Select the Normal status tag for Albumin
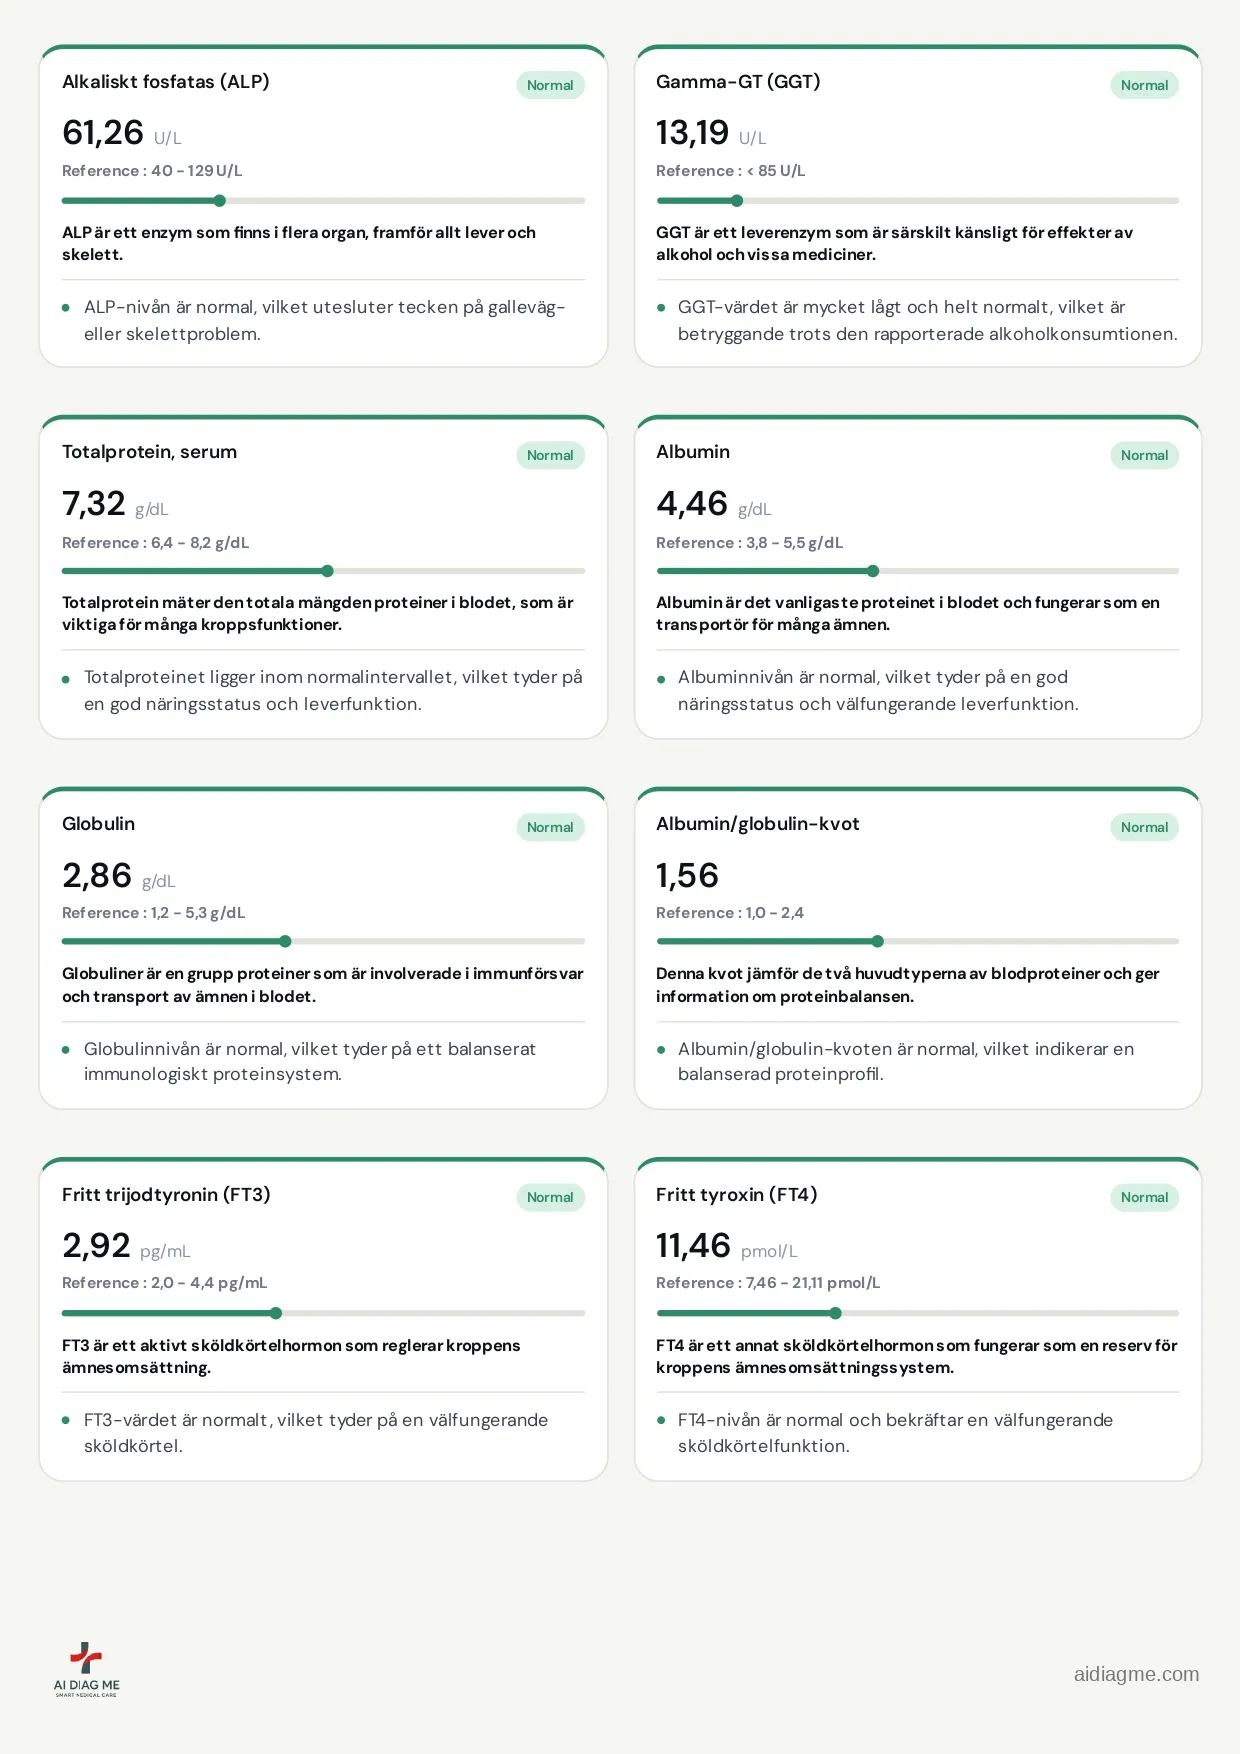Image resolution: width=1240 pixels, height=1754 pixels. 1144,455
